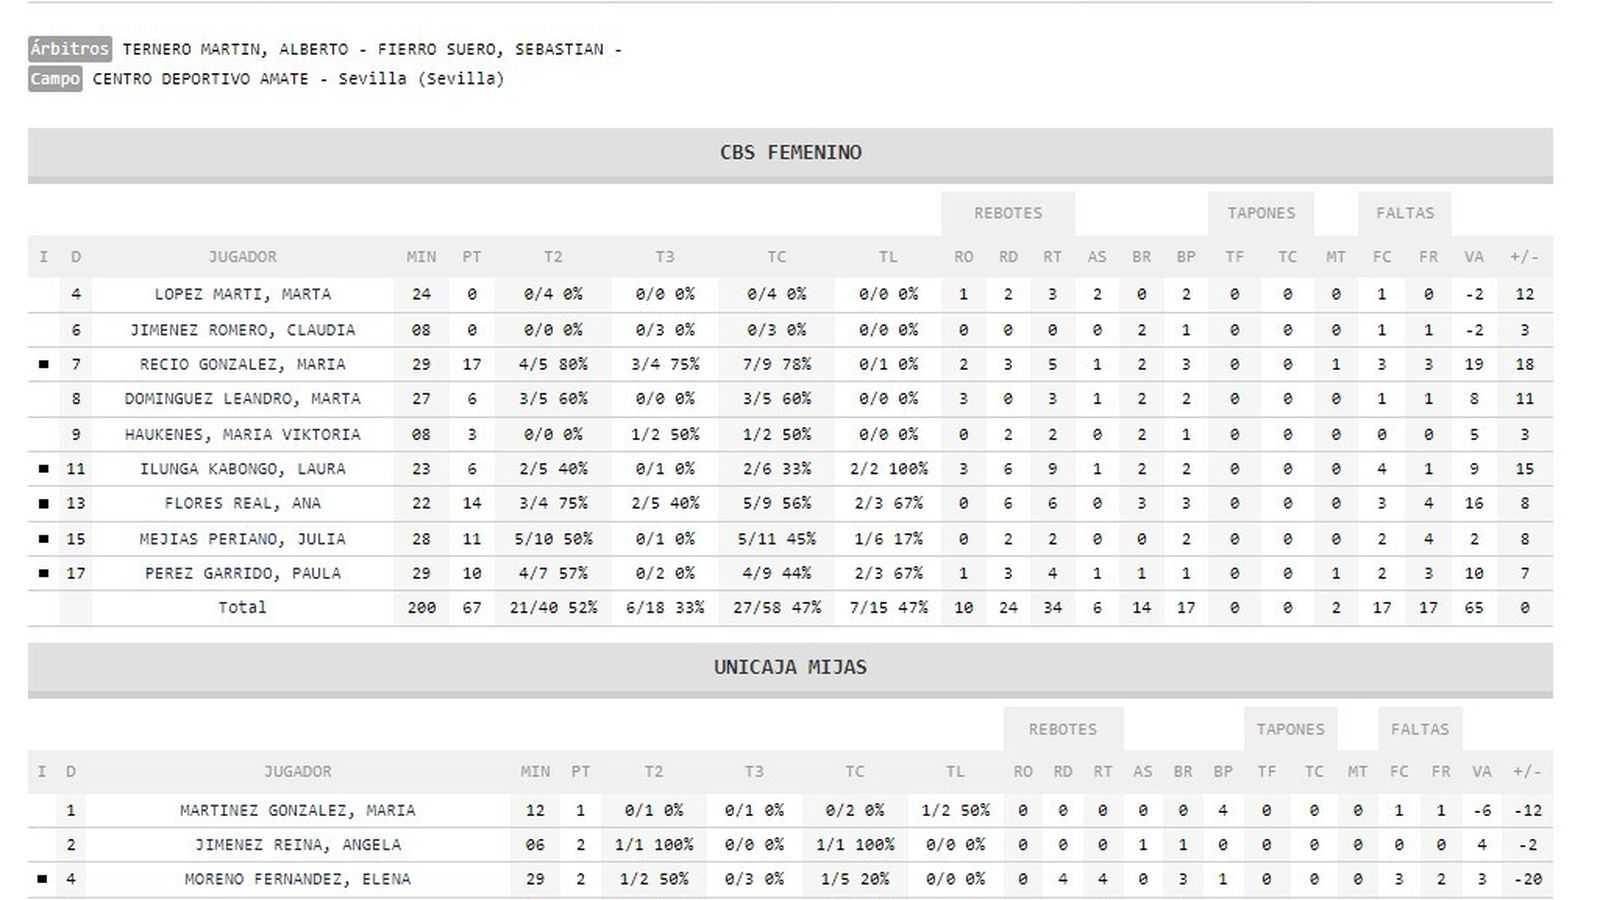Viewport: 1600px width, 900px height.
Task: Click the Campo label badge
Action: pyautogui.click(x=55, y=79)
